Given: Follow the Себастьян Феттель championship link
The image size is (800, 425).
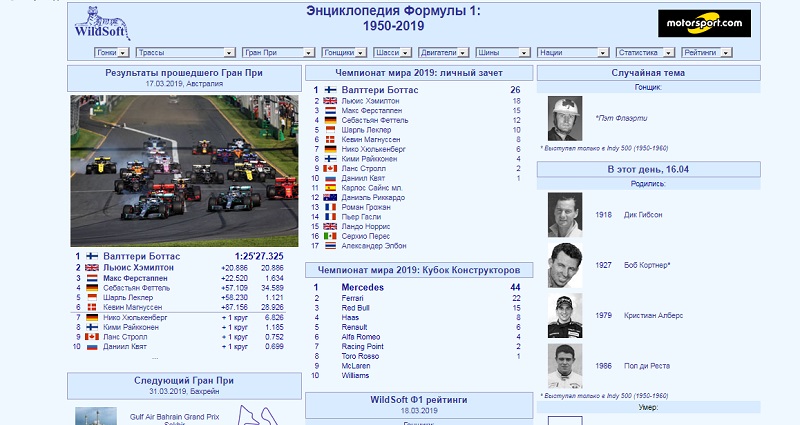Looking at the screenshot, I should [x=373, y=120].
